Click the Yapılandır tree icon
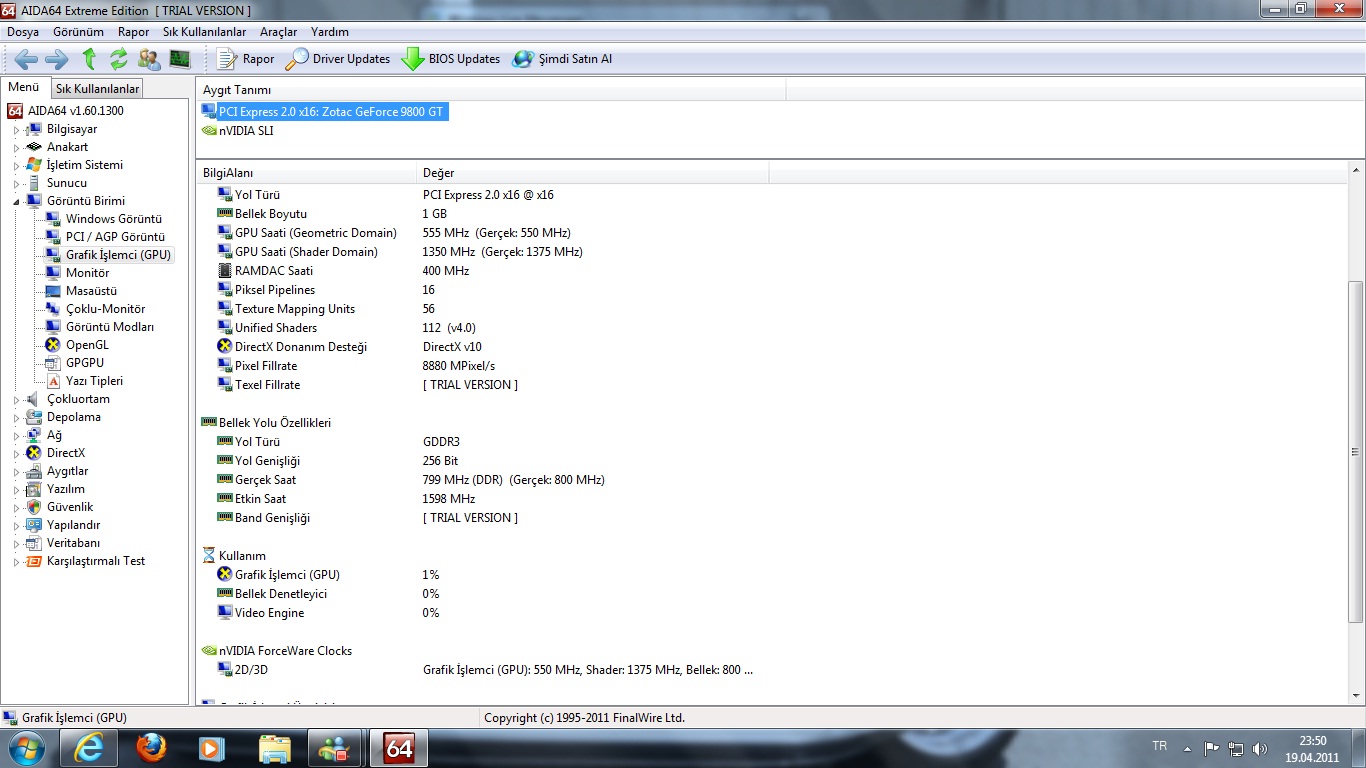1366x768 pixels. tap(34, 525)
